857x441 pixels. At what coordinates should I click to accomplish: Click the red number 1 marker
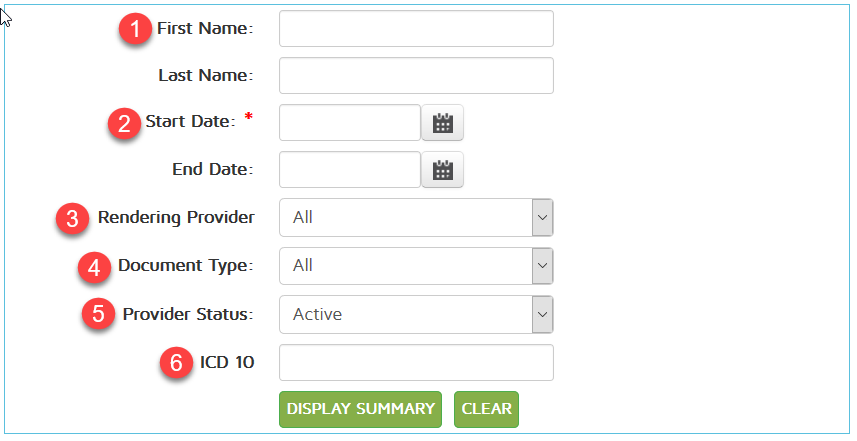click(135, 29)
